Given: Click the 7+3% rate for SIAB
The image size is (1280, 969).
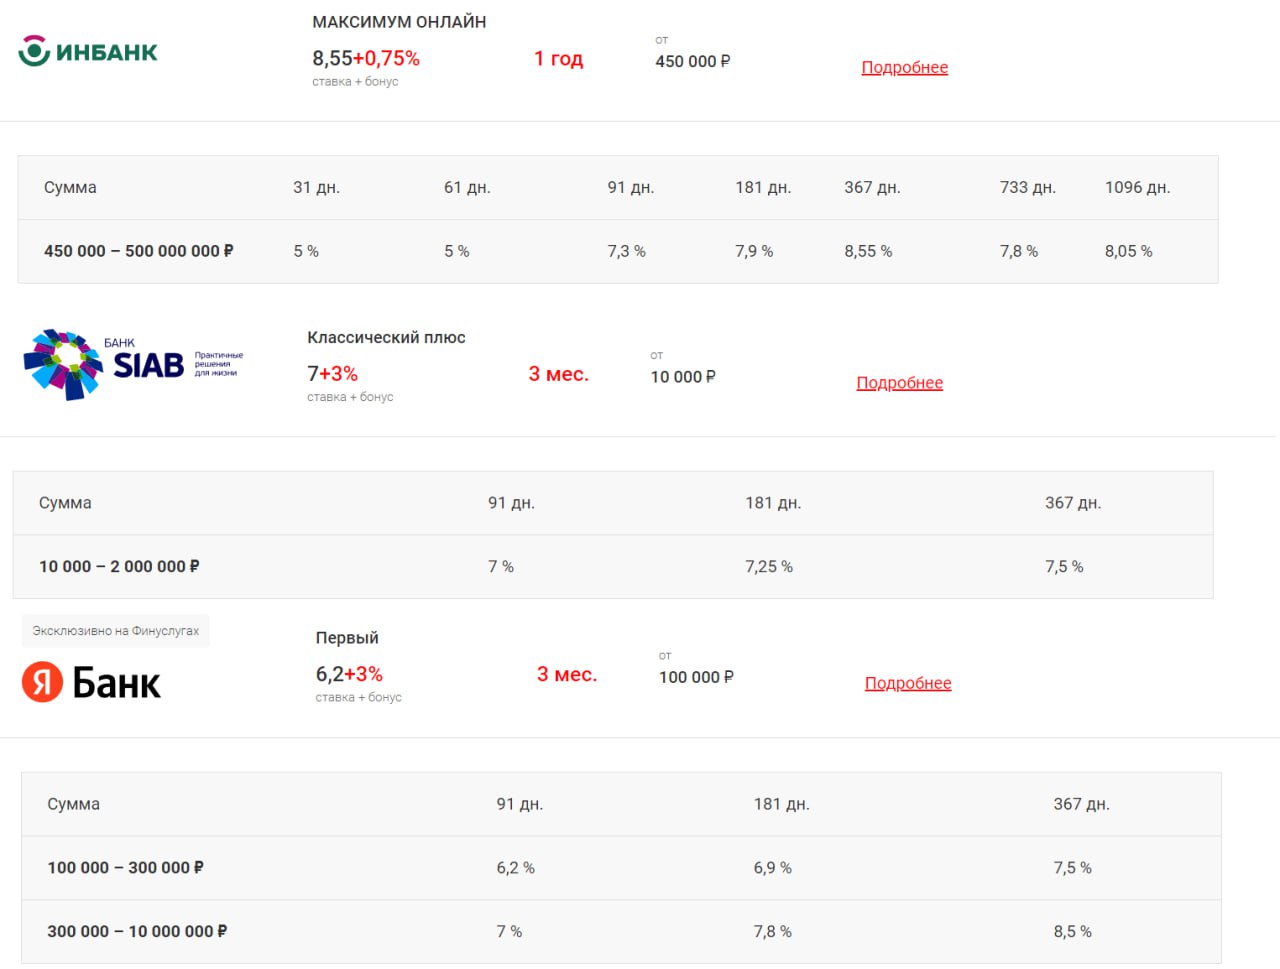Looking at the screenshot, I should tap(332, 374).
